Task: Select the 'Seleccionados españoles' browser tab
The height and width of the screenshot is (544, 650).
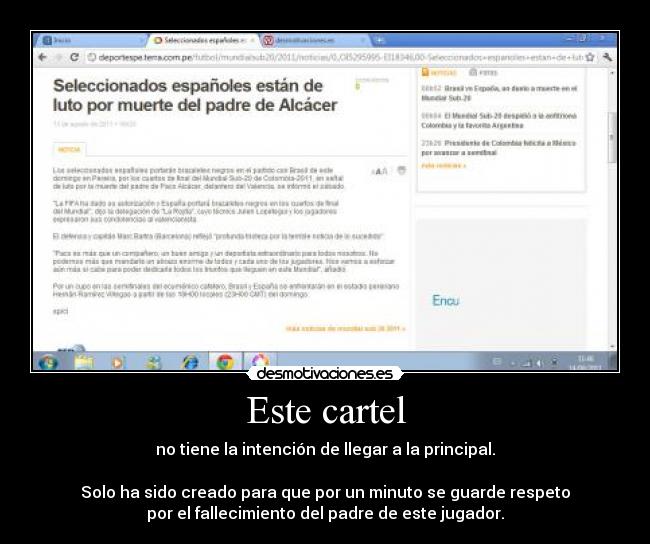Action: pyautogui.click(x=201, y=40)
